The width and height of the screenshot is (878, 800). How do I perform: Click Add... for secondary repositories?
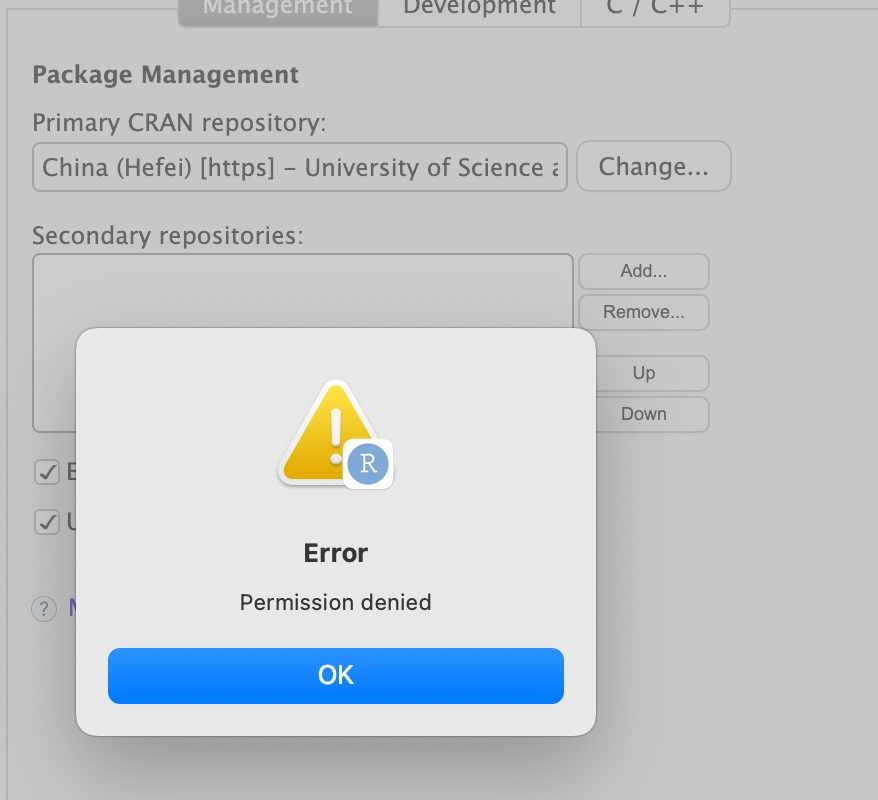point(643,271)
